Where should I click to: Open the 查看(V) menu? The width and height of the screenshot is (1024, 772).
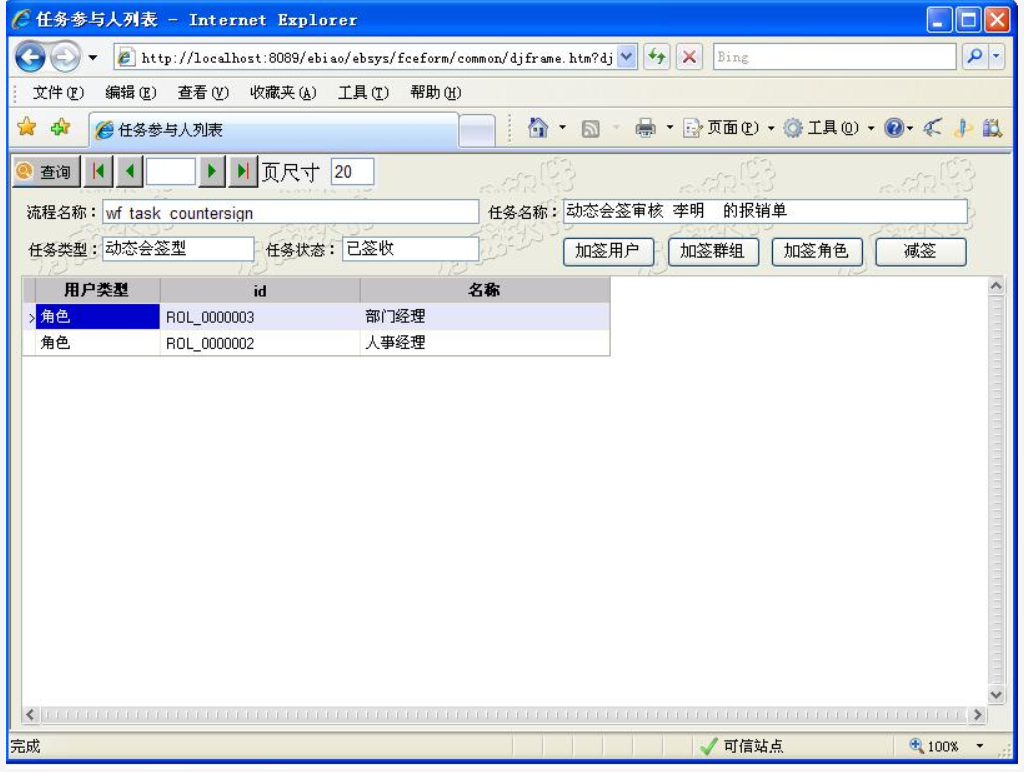[x=203, y=93]
